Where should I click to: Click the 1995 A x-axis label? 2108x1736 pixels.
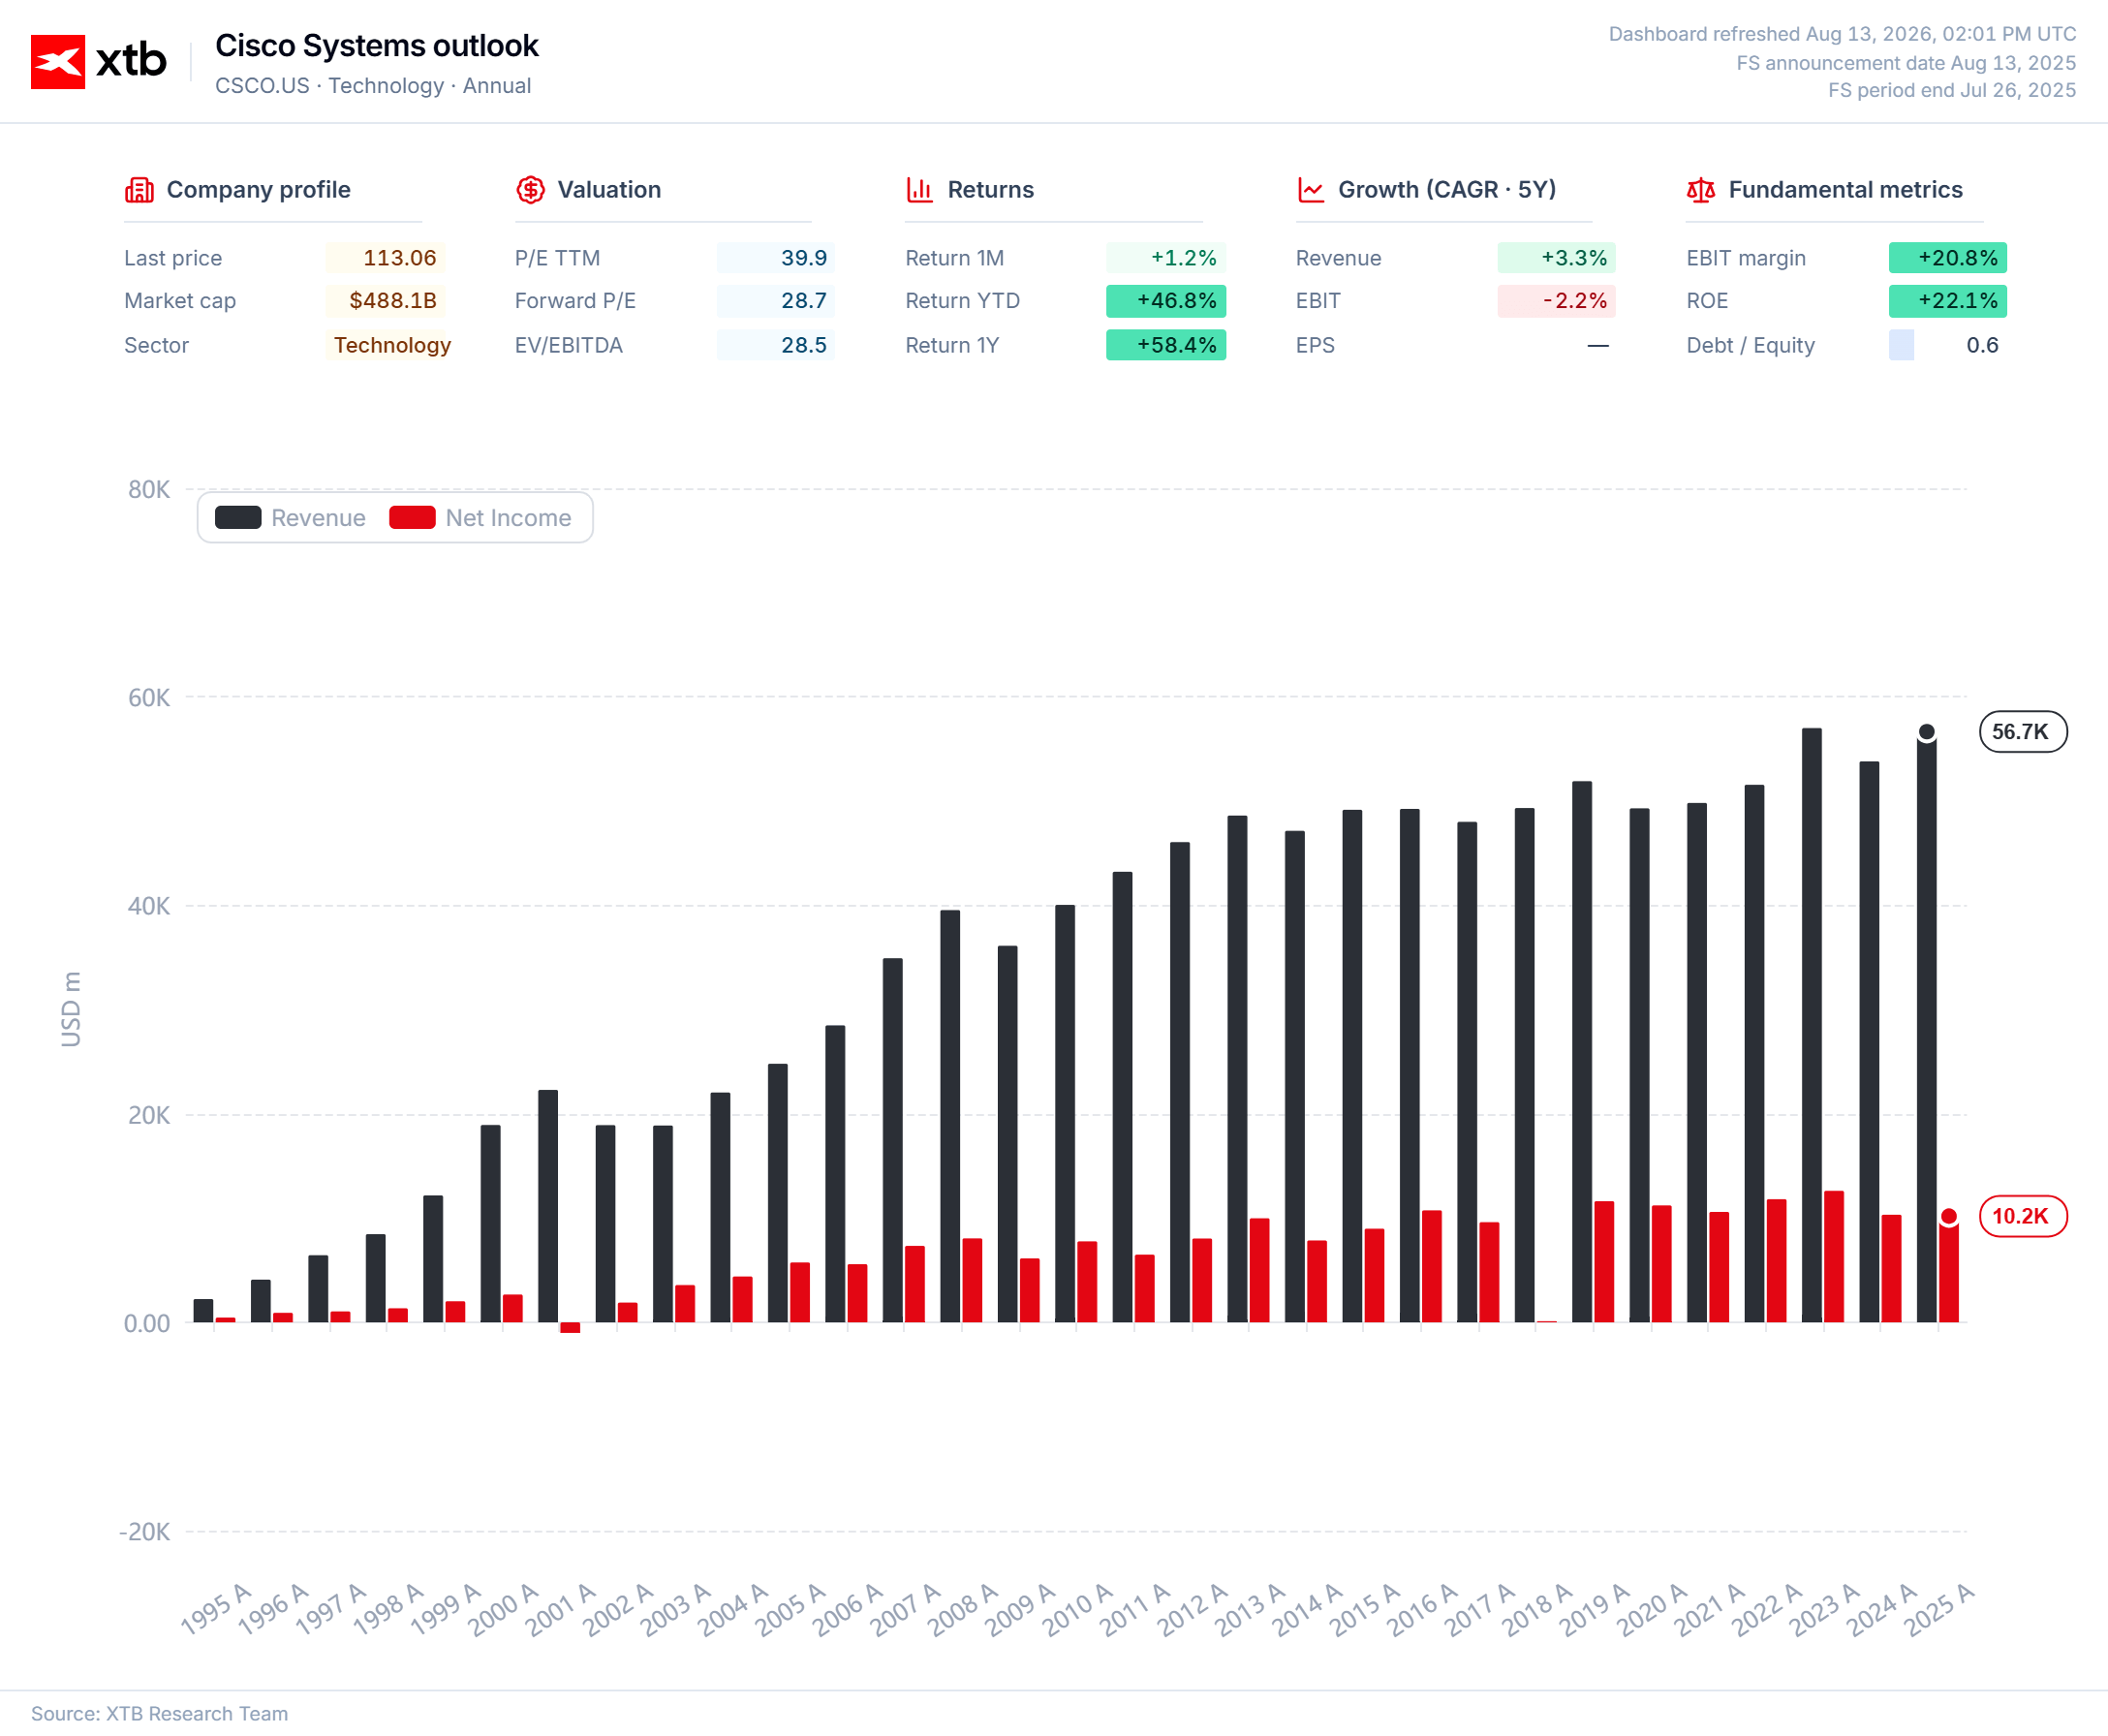216,1609
